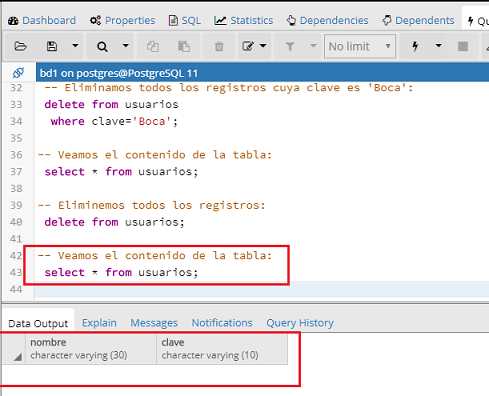The image size is (489, 396).
Task: Open the Explain tab
Action: 99,323
